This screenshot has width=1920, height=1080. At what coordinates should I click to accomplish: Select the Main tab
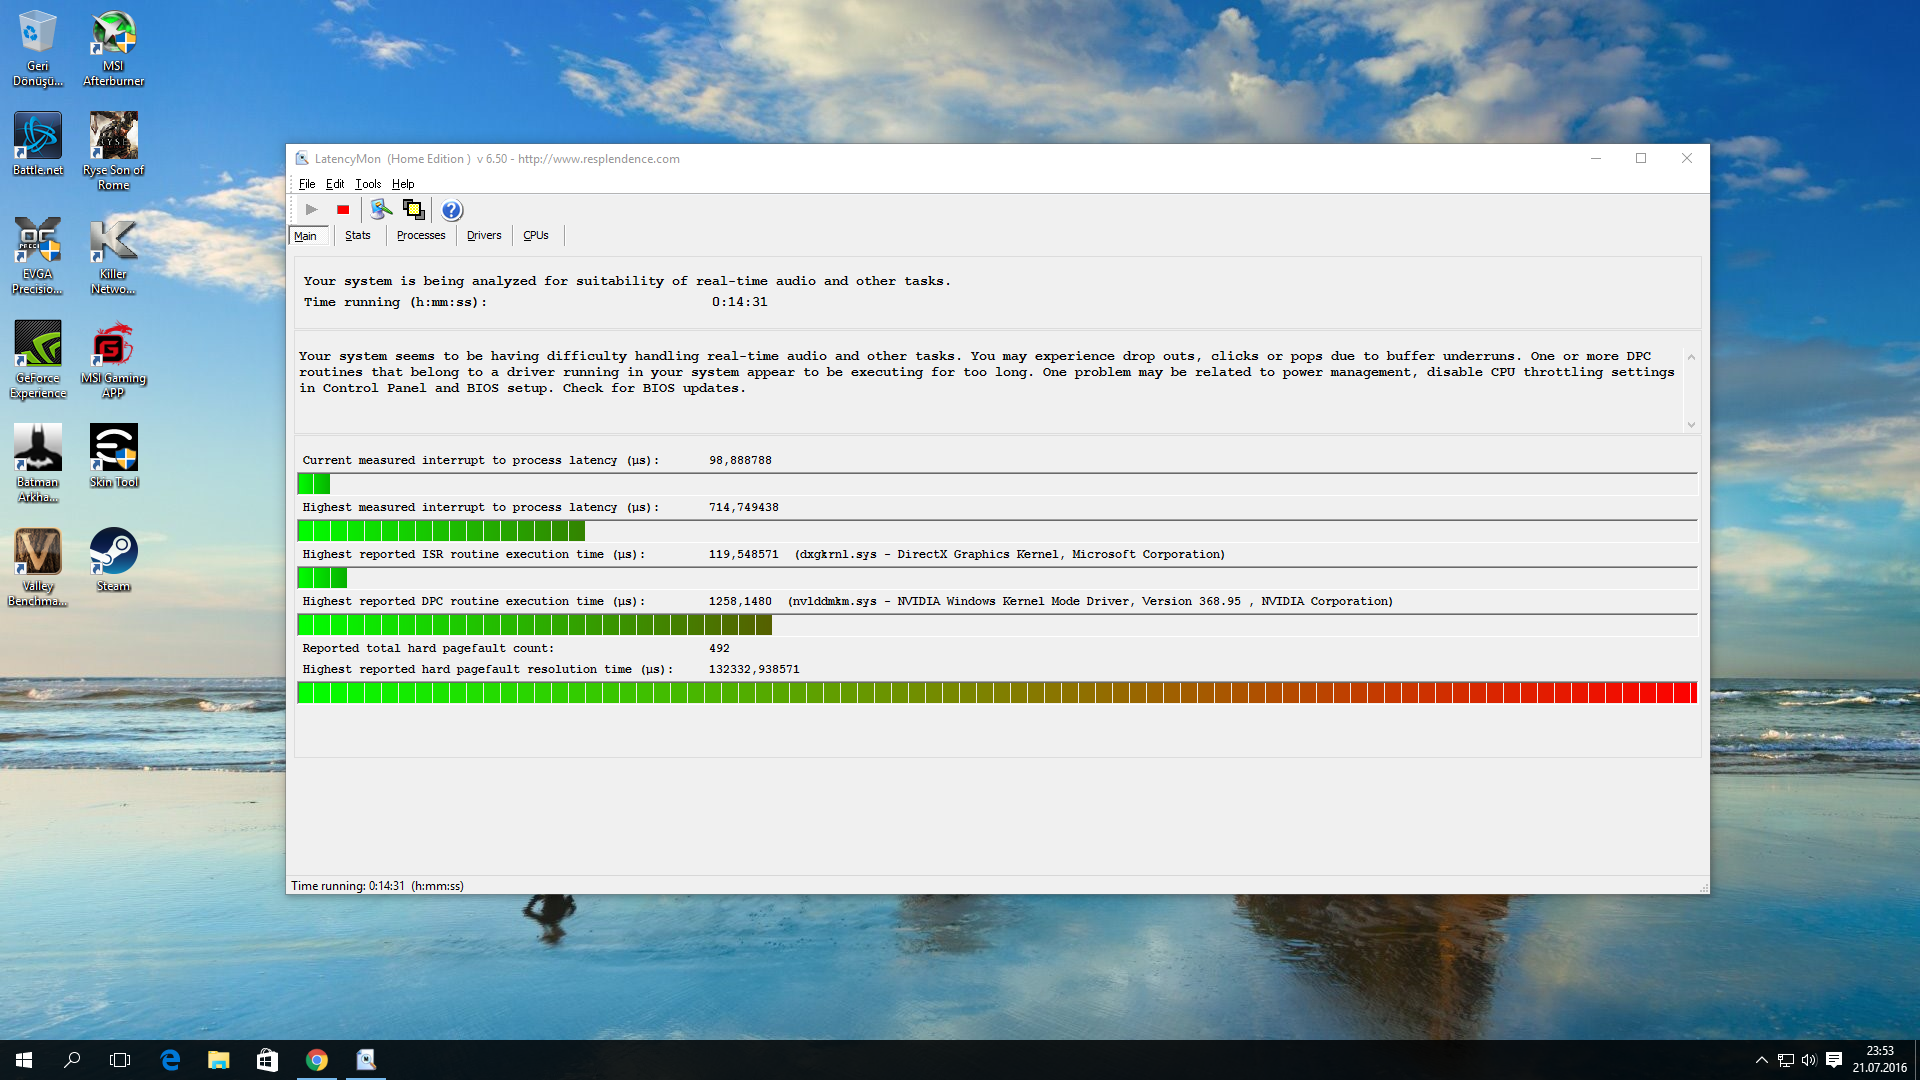pos(306,236)
